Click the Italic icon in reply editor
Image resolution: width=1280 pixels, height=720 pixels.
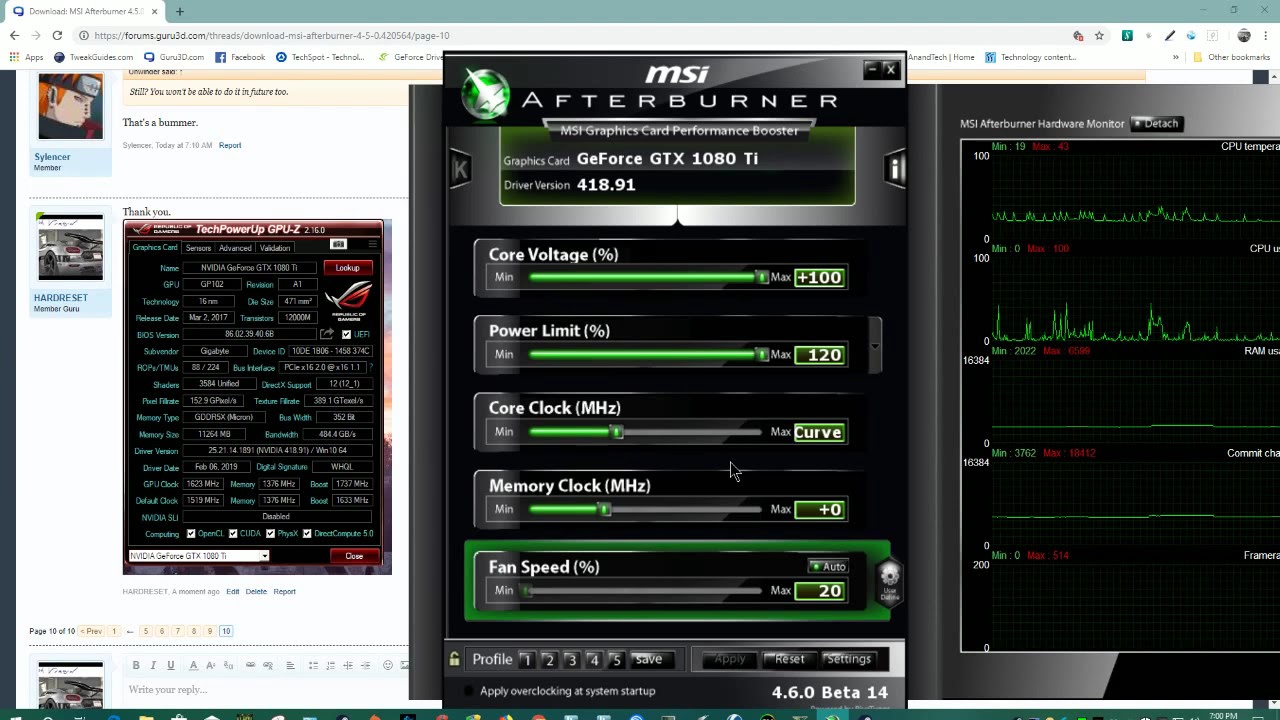[x=153, y=665]
